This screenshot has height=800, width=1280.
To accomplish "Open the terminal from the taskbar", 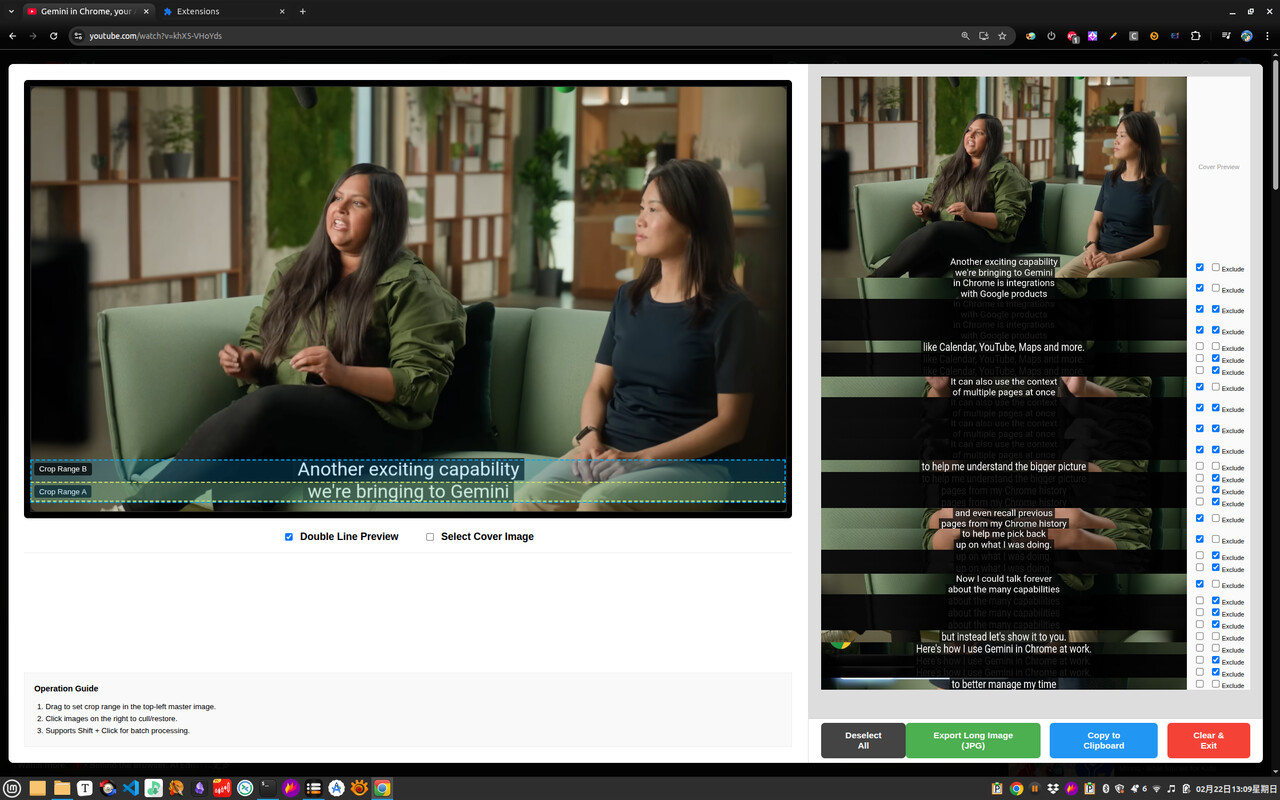I will click(267, 788).
